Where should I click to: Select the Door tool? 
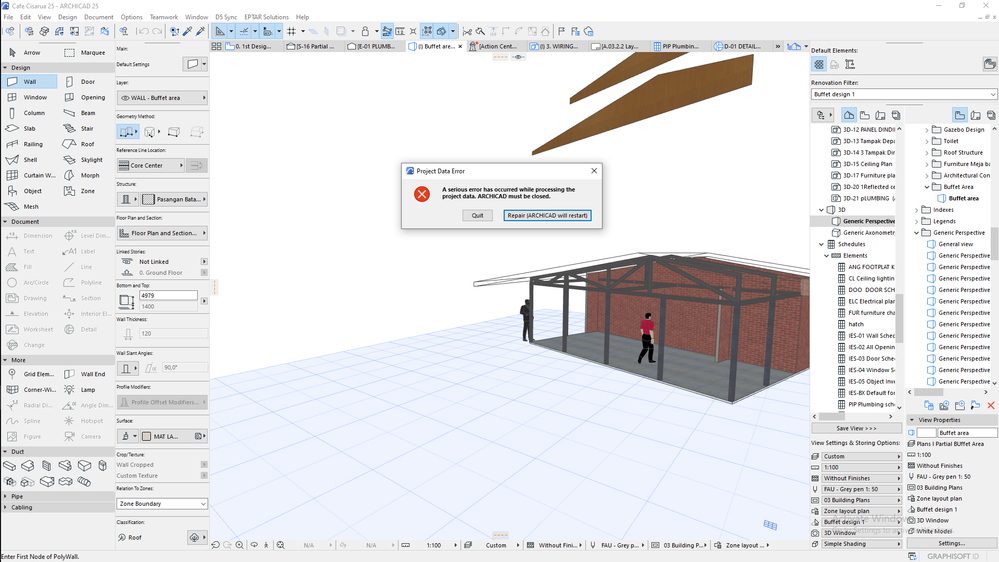point(87,82)
